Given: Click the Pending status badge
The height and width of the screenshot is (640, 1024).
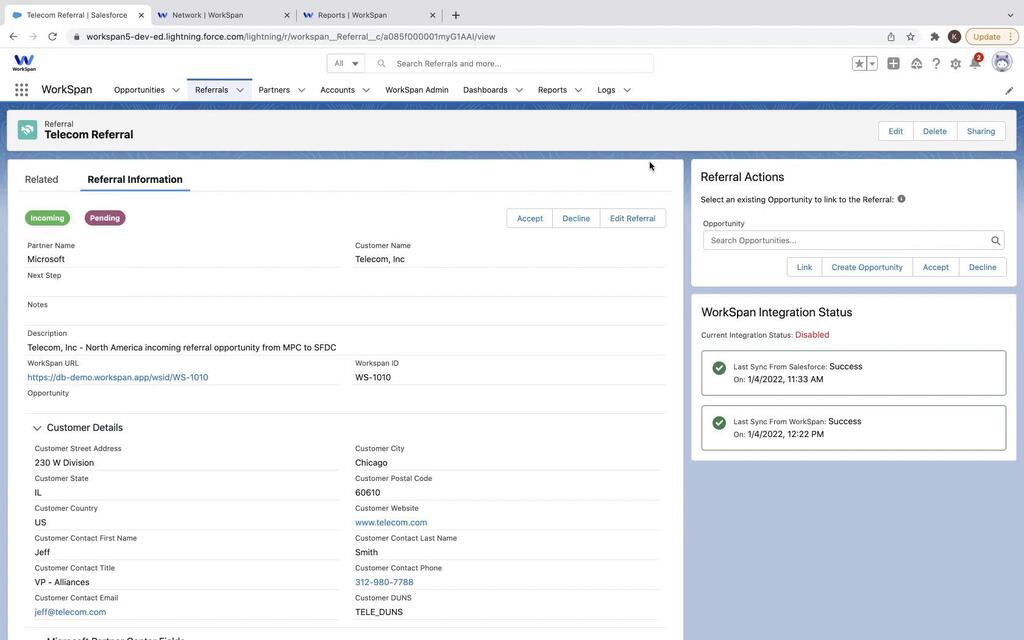Looking at the screenshot, I should tap(104, 218).
